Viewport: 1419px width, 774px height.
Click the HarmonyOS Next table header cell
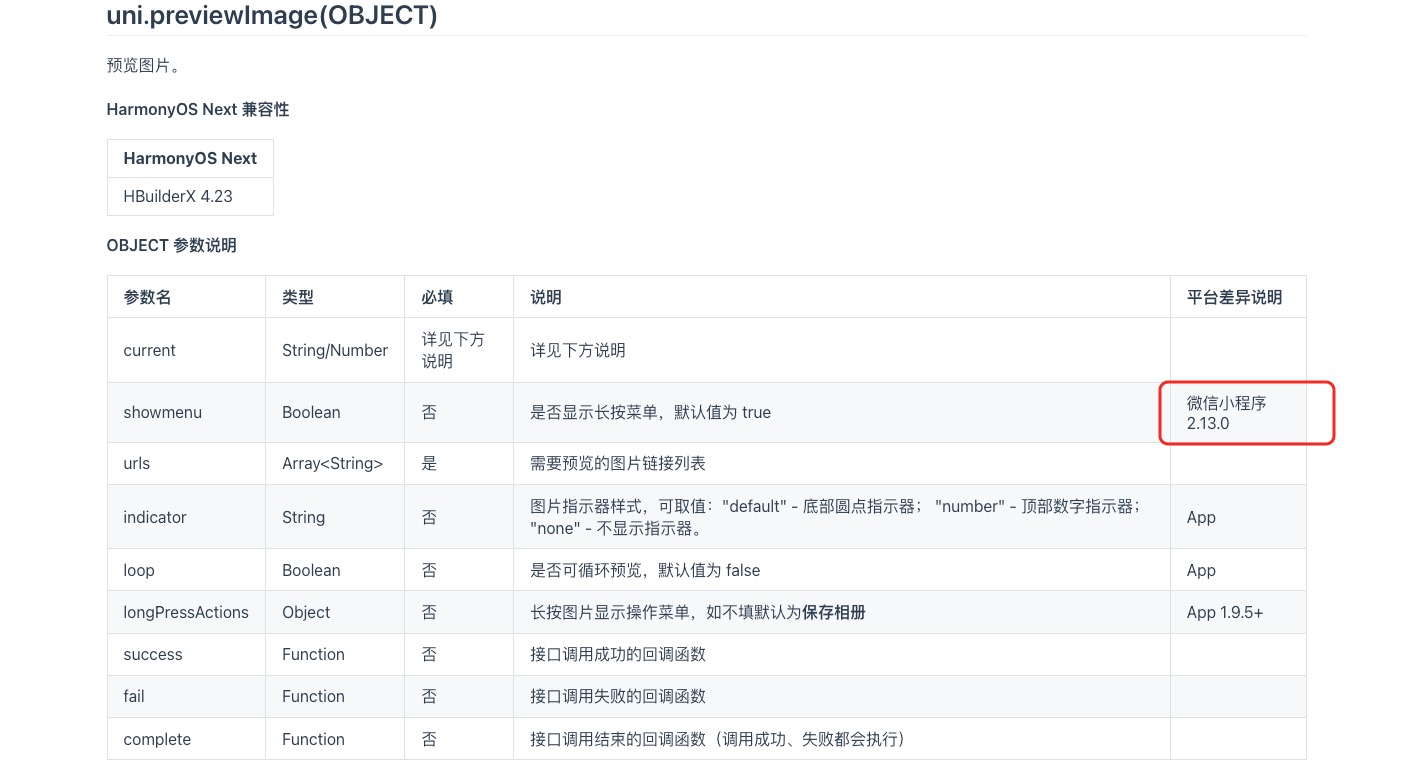pos(190,158)
